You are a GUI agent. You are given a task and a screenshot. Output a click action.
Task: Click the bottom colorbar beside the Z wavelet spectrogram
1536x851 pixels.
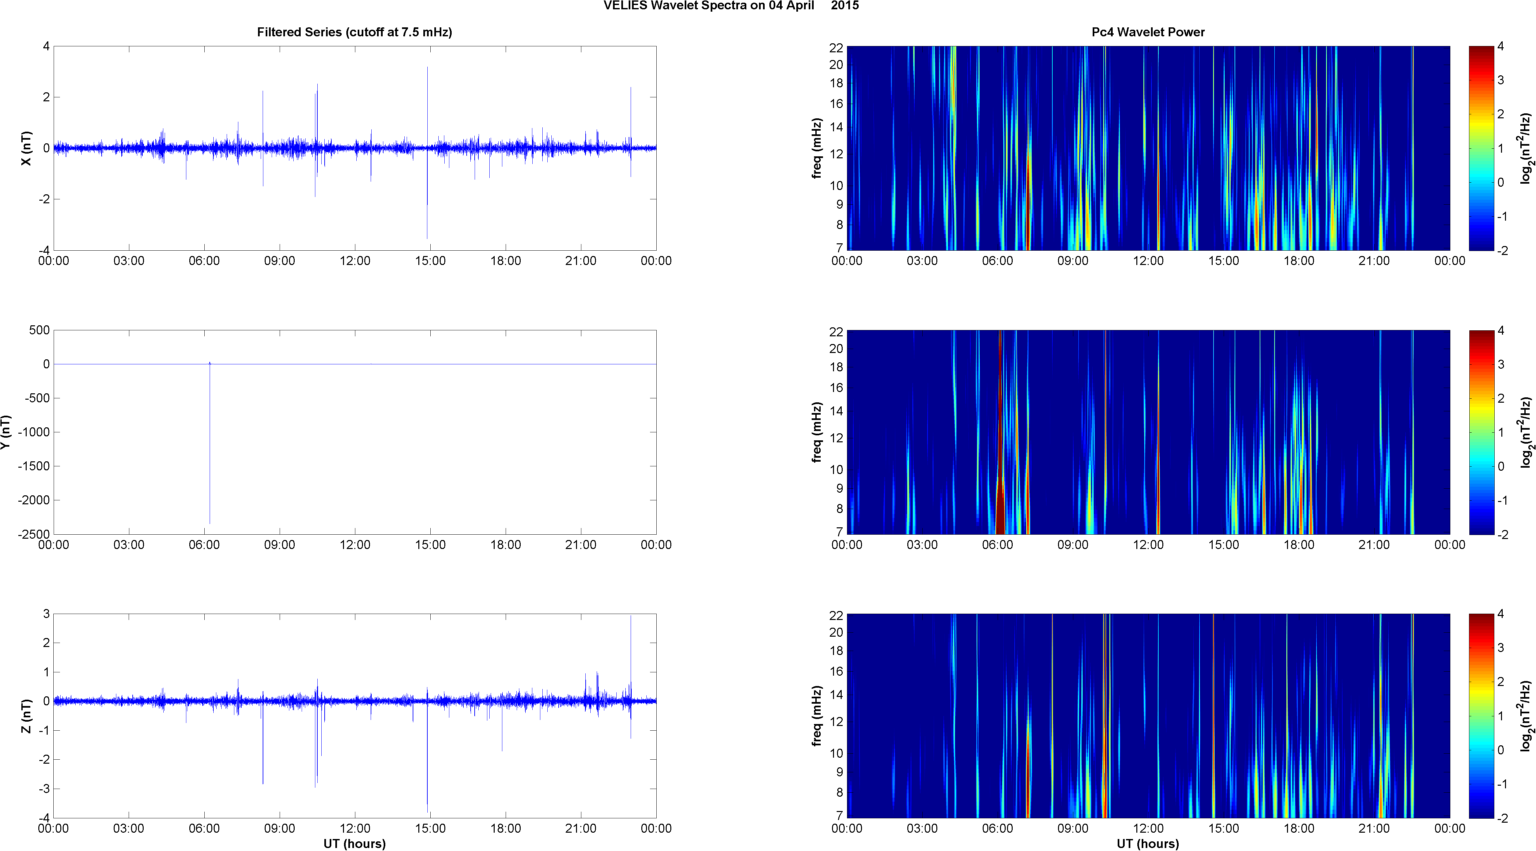point(1481,716)
